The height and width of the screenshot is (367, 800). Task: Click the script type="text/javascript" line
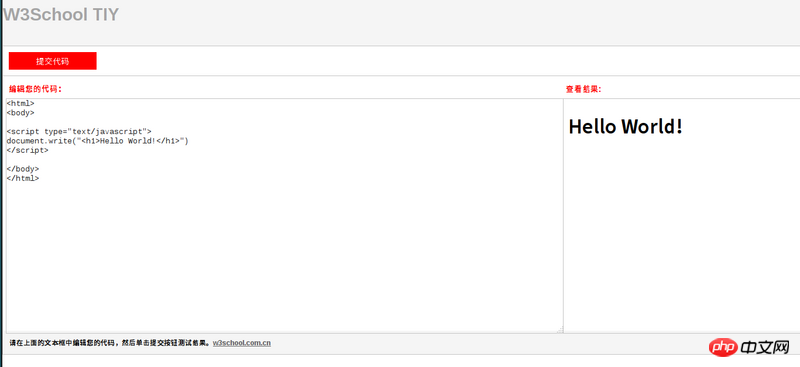(79, 132)
